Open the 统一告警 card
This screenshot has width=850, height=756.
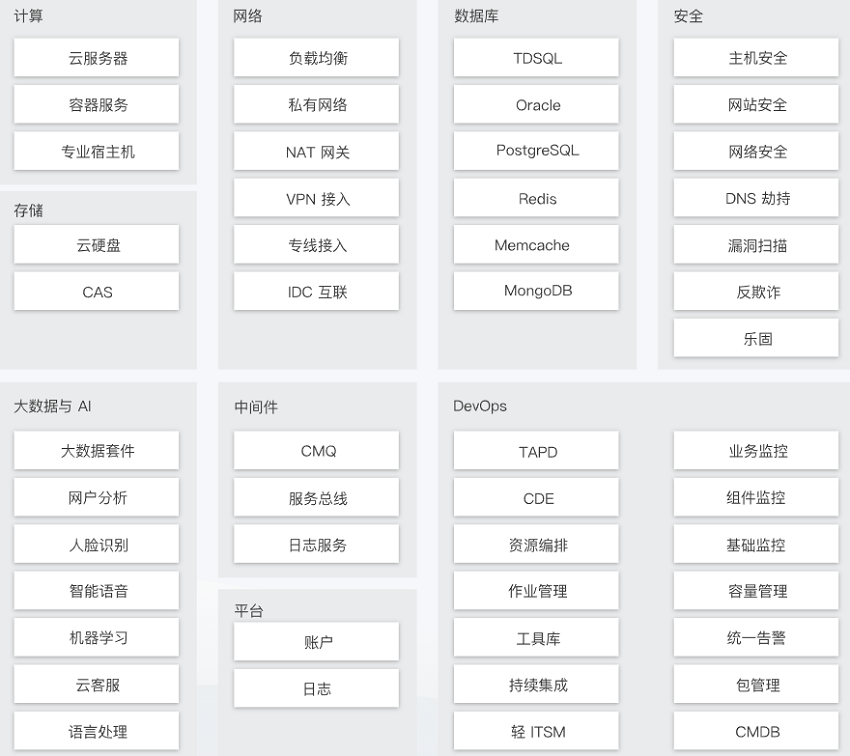[756, 637]
